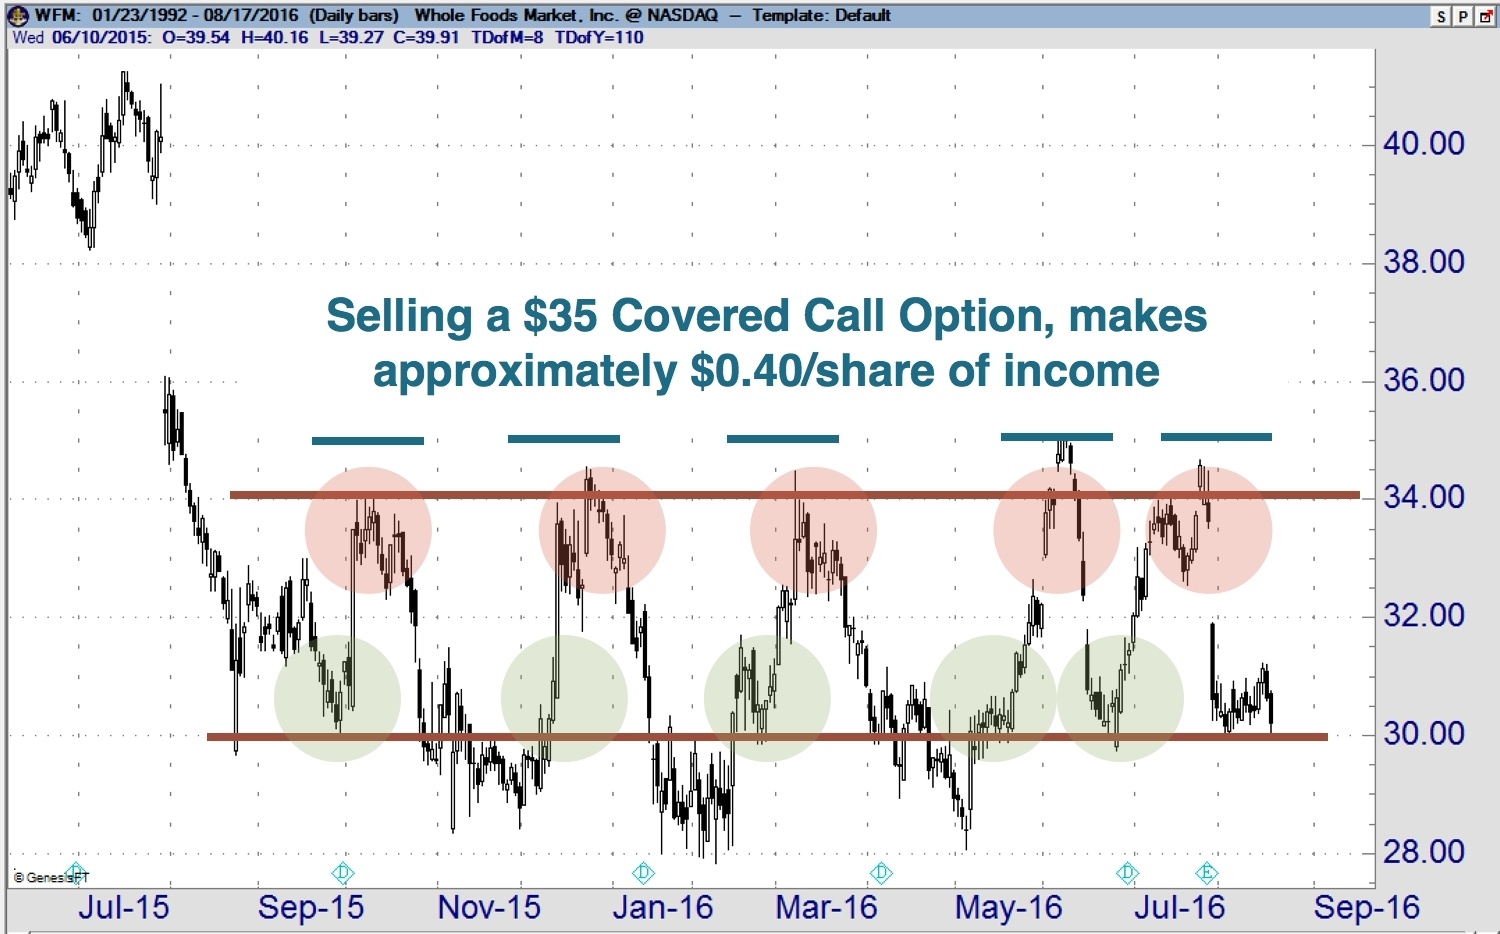Click the S button in chart title bar
1500x934 pixels.
click(1441, 16)
